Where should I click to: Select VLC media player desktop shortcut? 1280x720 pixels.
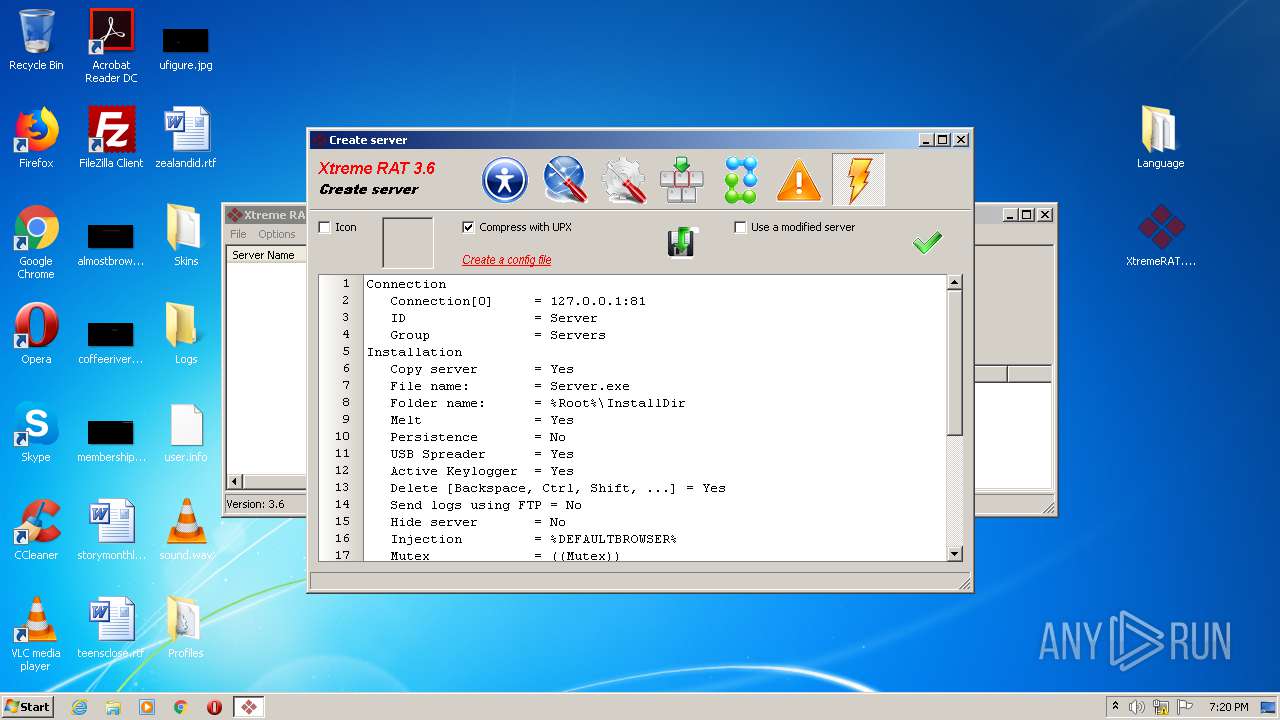coord(36,634)
